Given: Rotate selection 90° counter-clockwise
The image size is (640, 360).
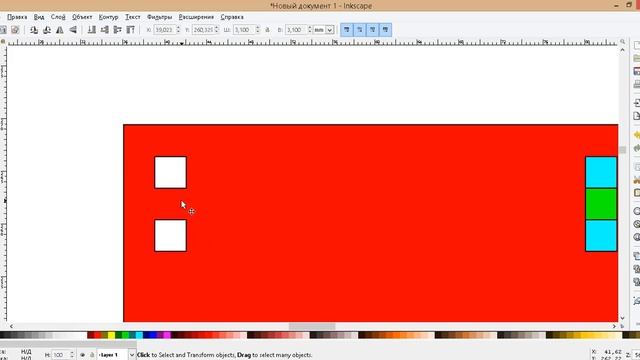Looking at the screenshot, I should (34, 30).
